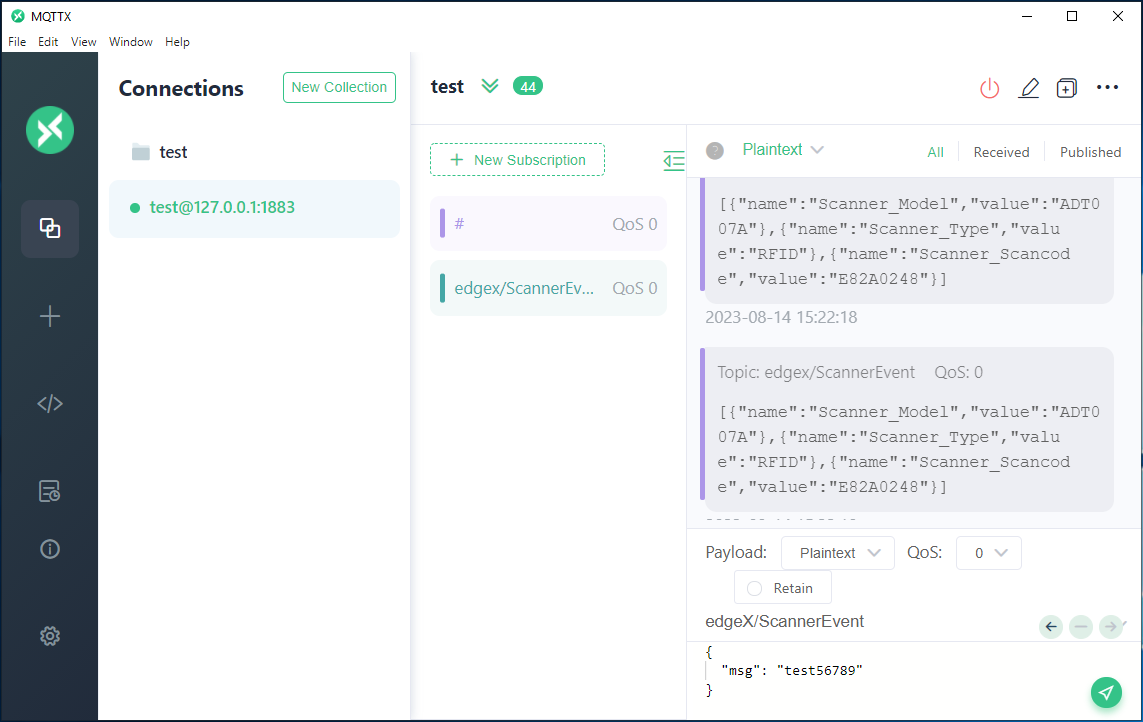The image size is (1143, 722).
Task: Open the Help menu
Action: click(177, 42)
